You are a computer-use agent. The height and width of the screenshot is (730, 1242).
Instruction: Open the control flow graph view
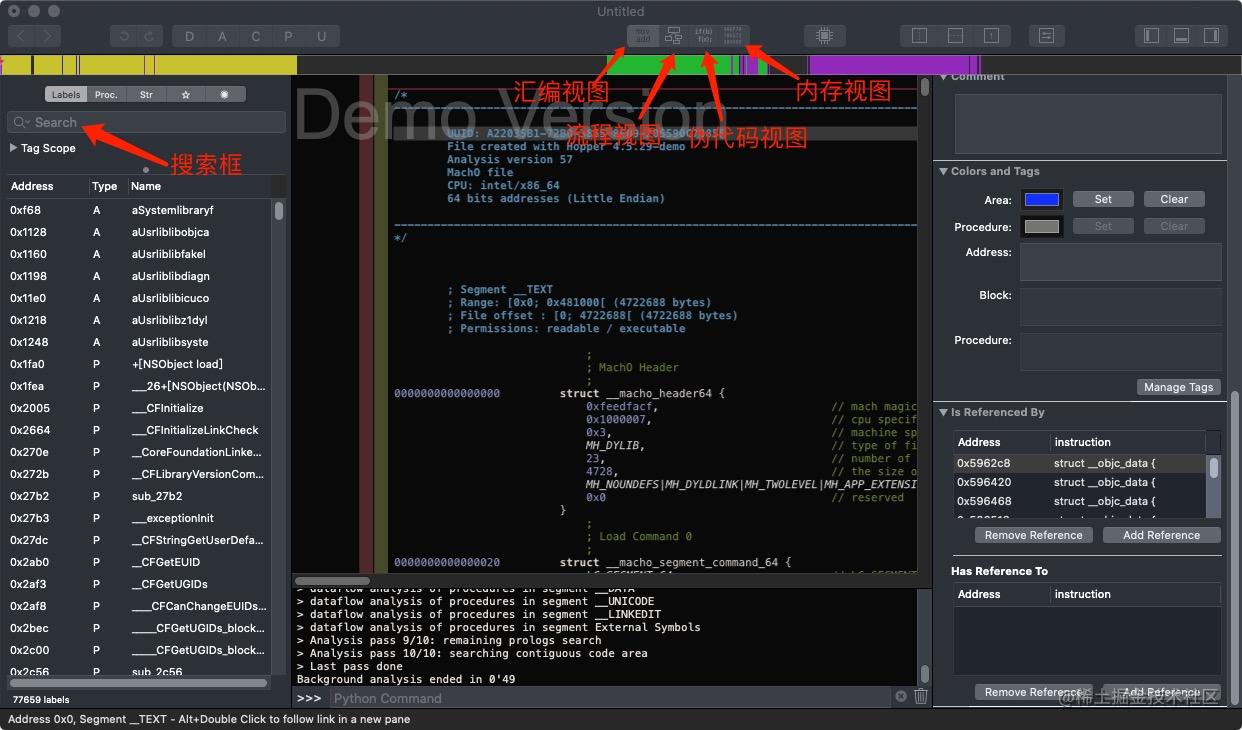(673, 36)
